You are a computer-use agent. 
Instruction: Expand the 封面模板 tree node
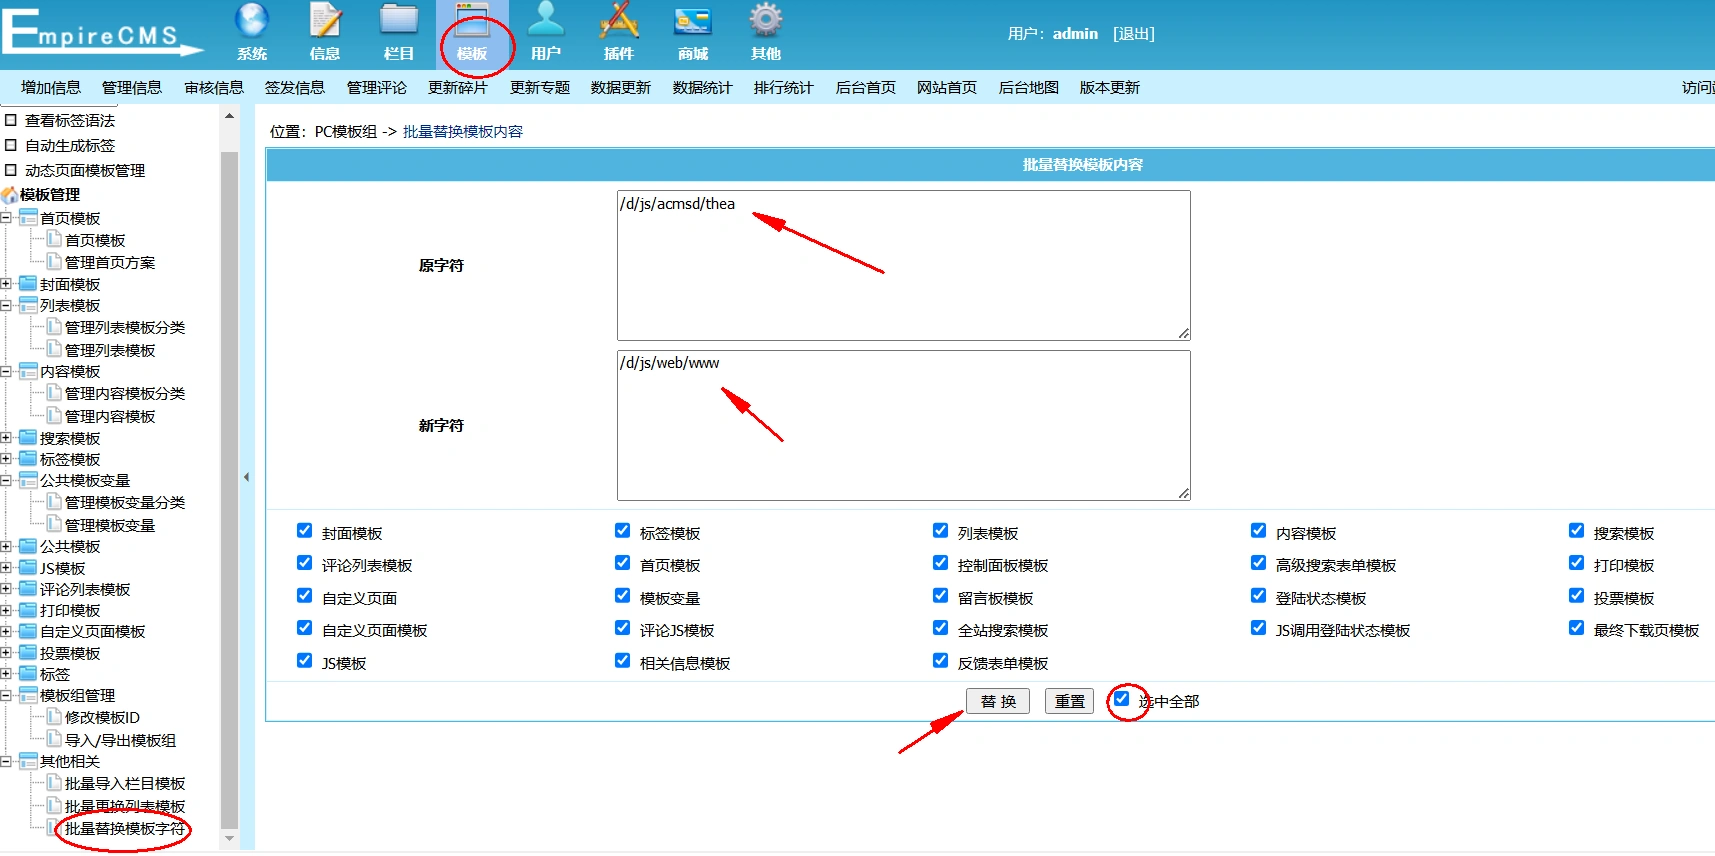click(x=6, y=284)
